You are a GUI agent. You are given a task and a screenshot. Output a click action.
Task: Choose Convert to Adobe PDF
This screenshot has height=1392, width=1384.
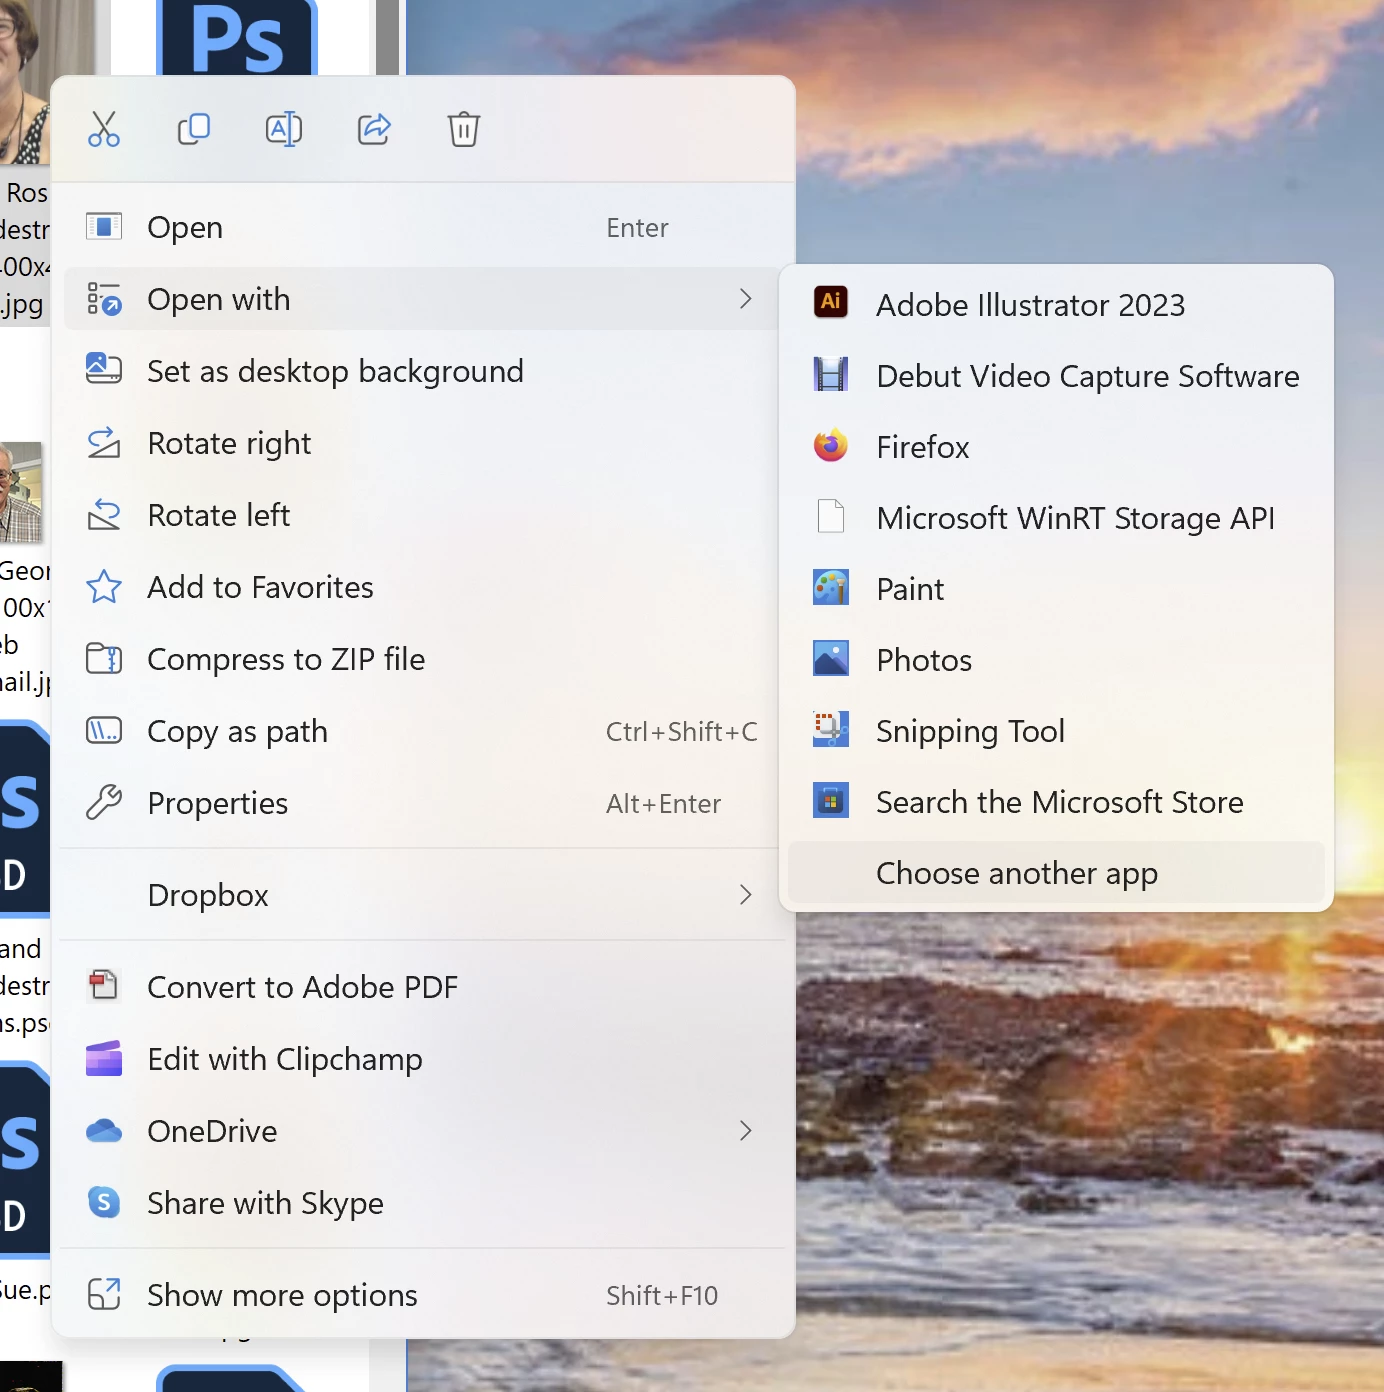(x=423, y=987)
